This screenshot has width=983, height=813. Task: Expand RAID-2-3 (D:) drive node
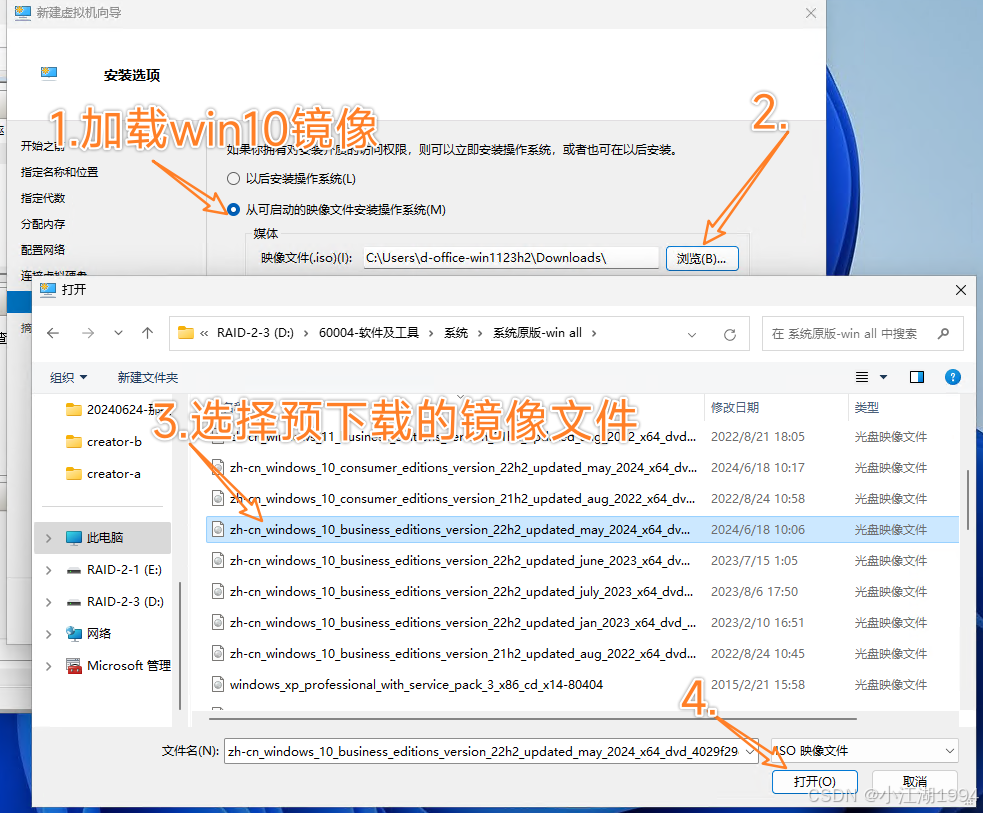pos(49,602)
